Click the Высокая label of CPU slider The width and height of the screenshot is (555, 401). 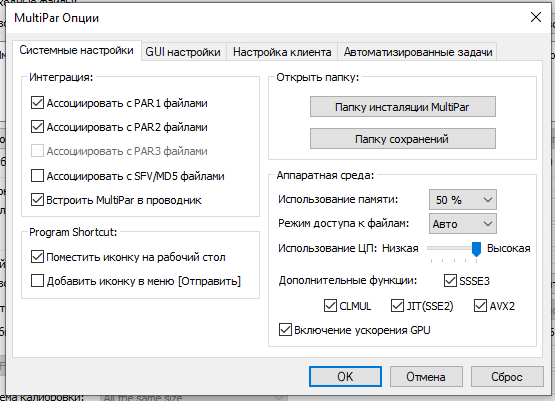coord(509,248)
